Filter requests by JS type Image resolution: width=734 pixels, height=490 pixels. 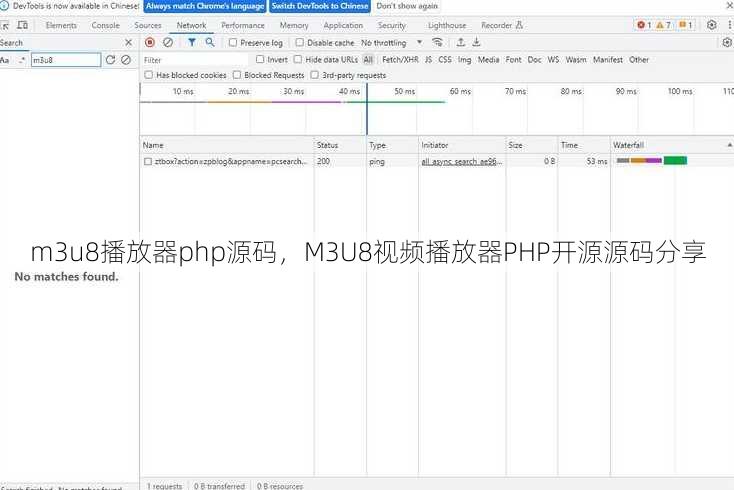click(x=428, y=59)
